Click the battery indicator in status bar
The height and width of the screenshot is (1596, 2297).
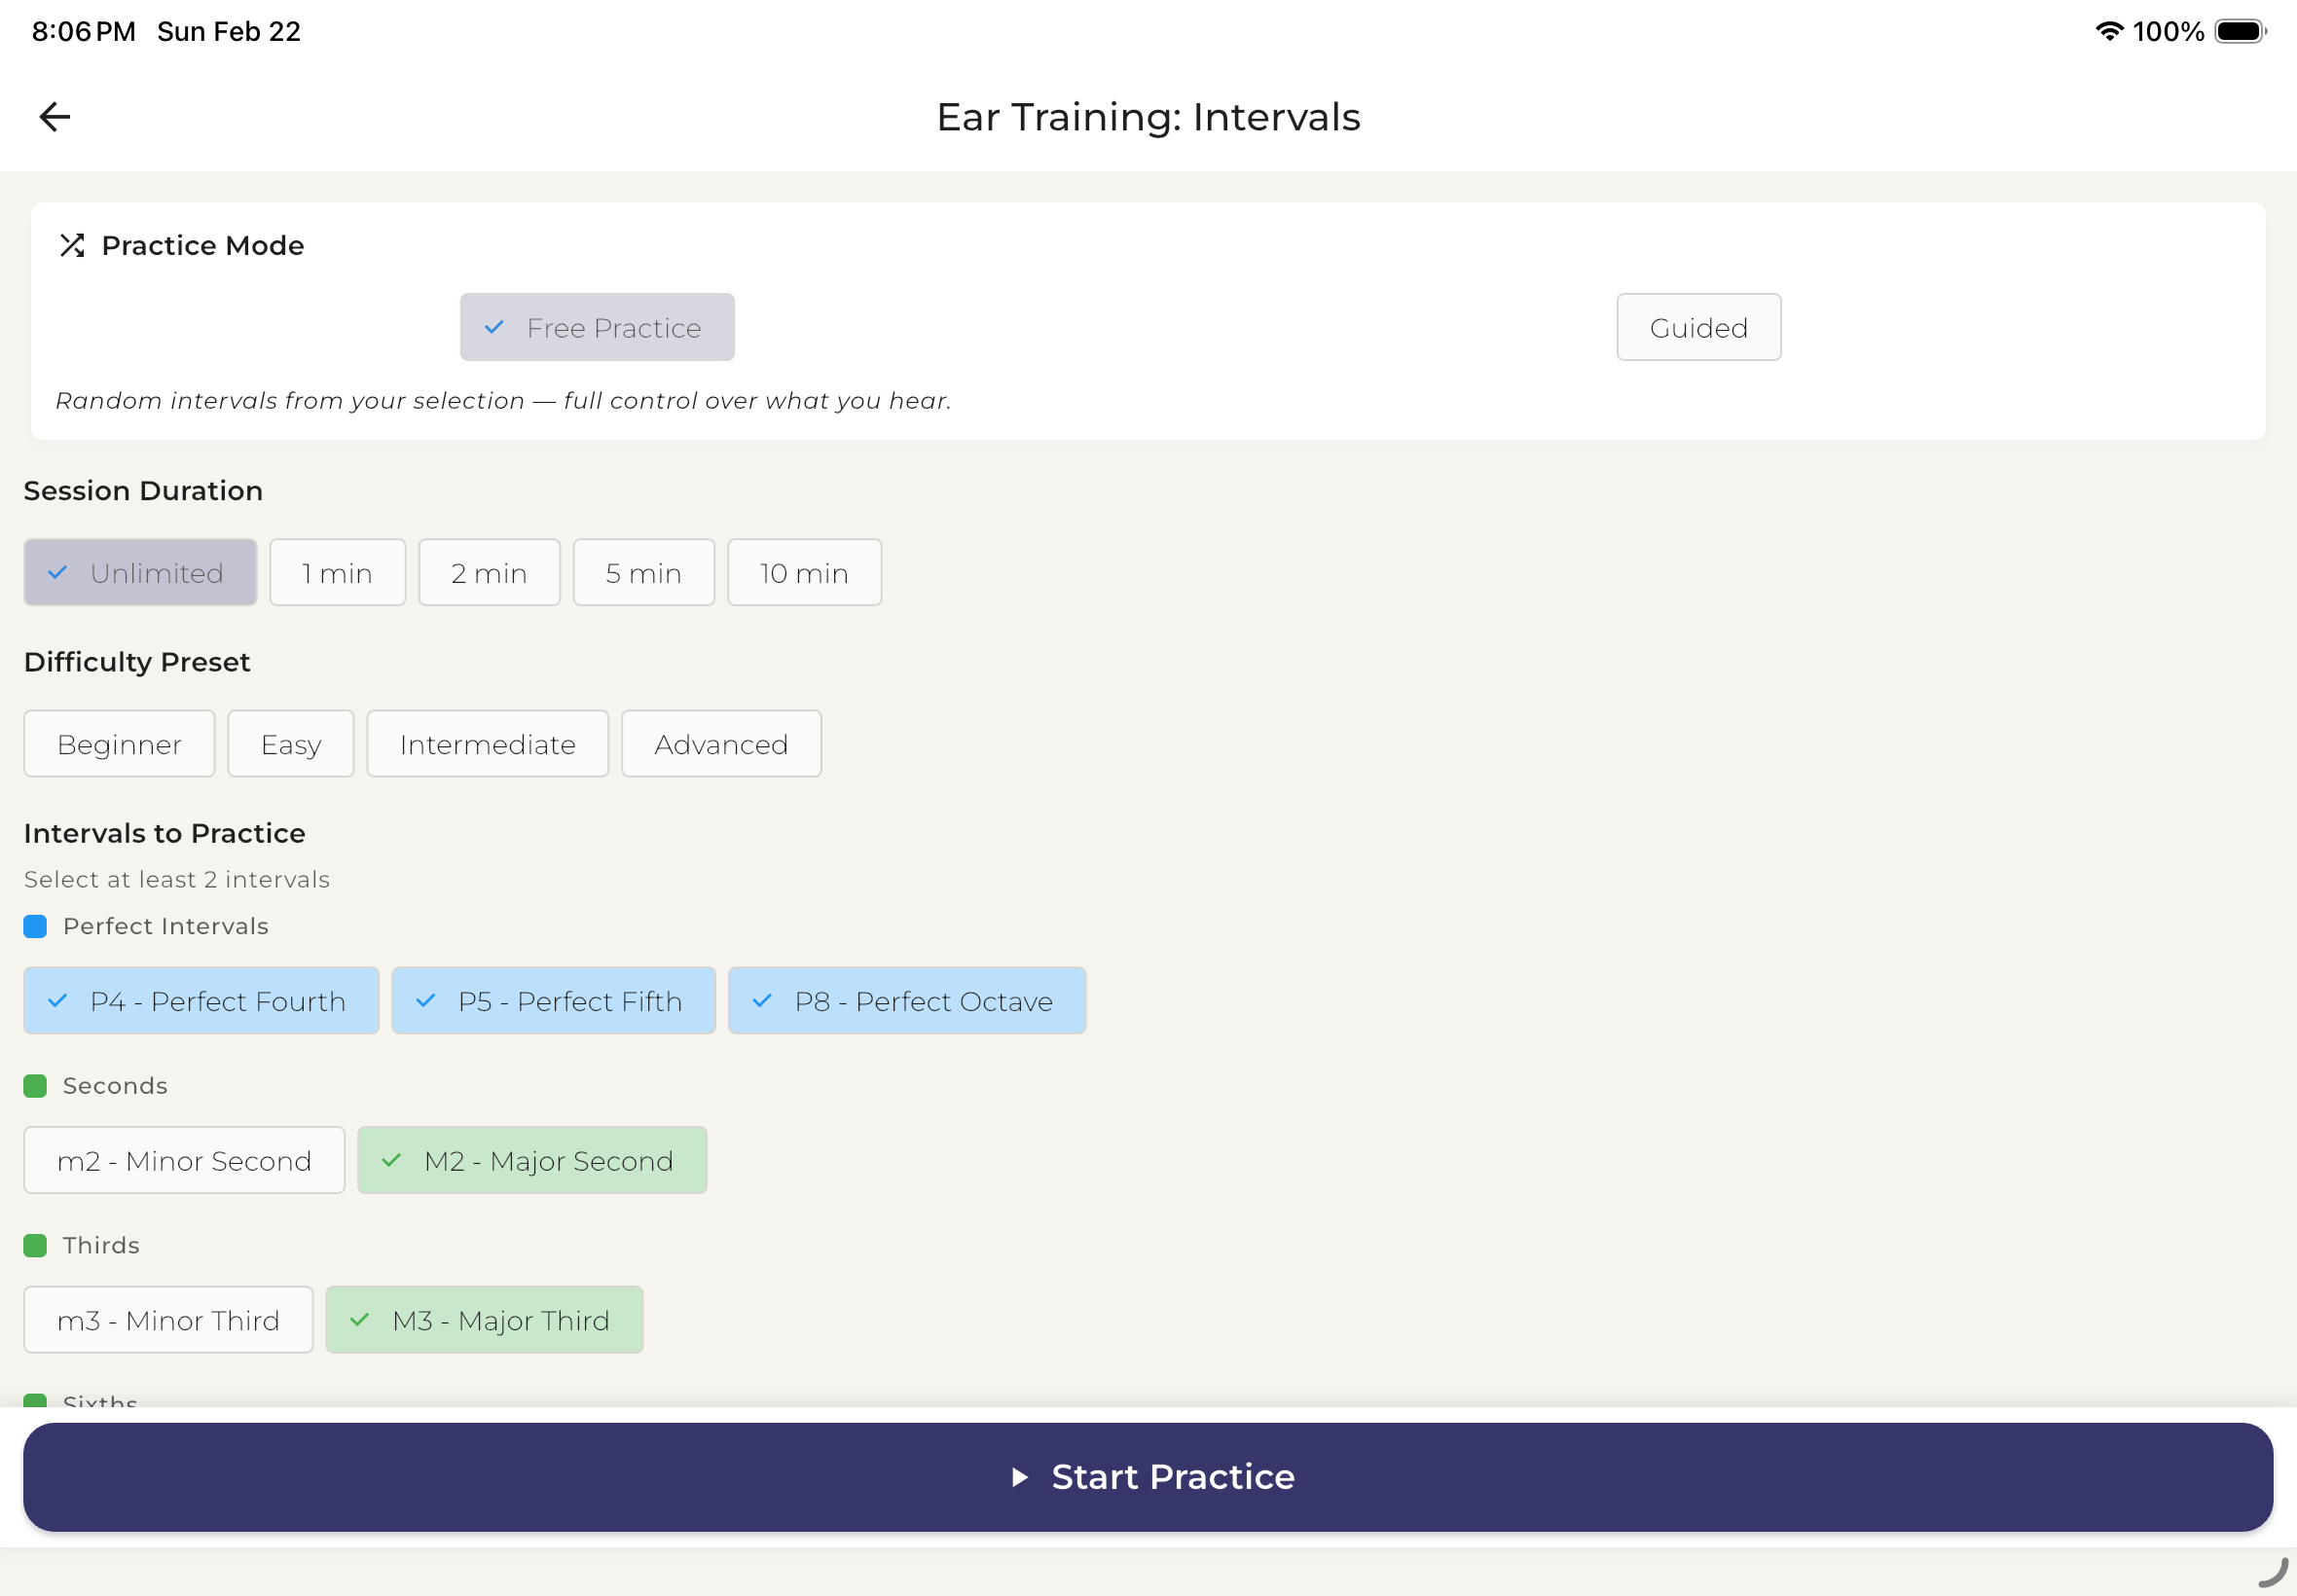pyautogui.click(x=2239, y=31)
